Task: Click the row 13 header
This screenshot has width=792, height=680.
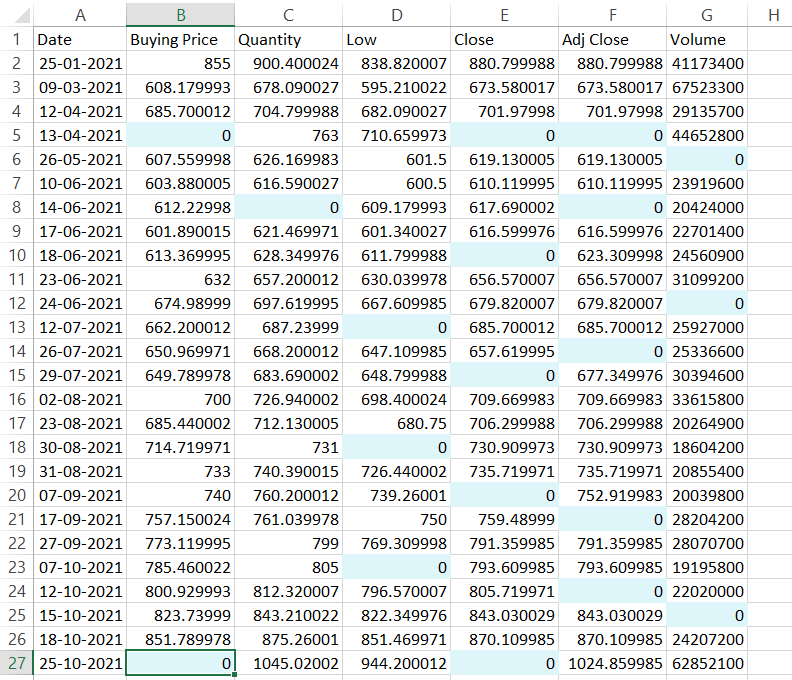Action: 16,327
